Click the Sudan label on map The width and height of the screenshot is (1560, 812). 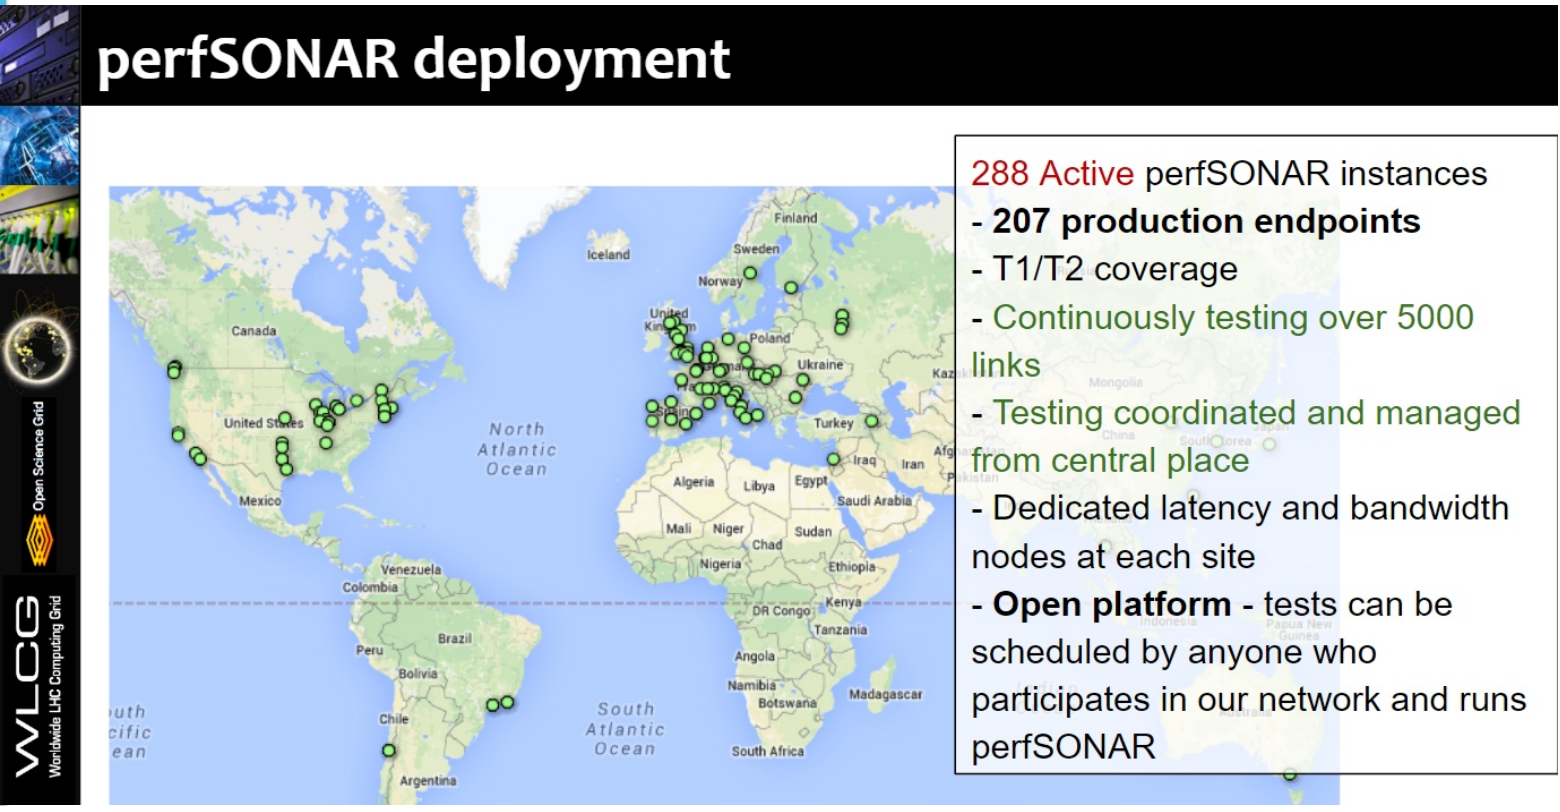click(x=813, y=532)
